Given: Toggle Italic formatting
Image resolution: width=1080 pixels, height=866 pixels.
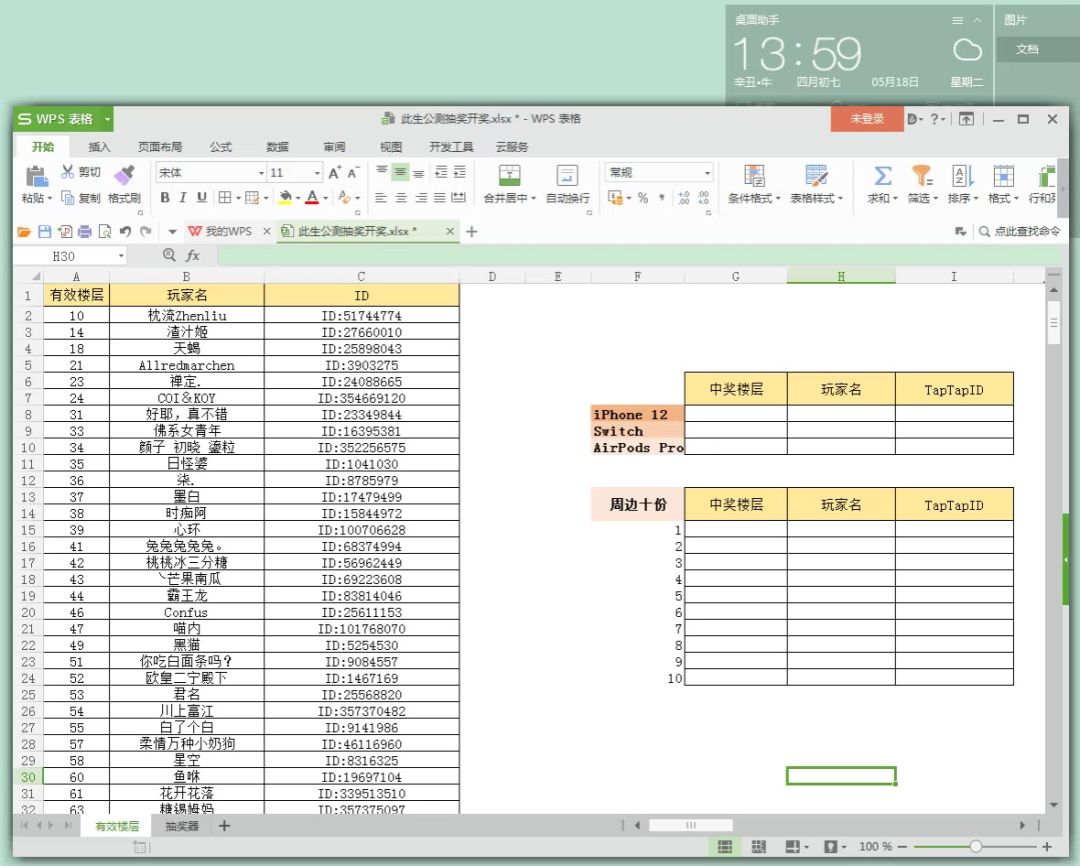Looking at the screenshot, I should (183, 198).
